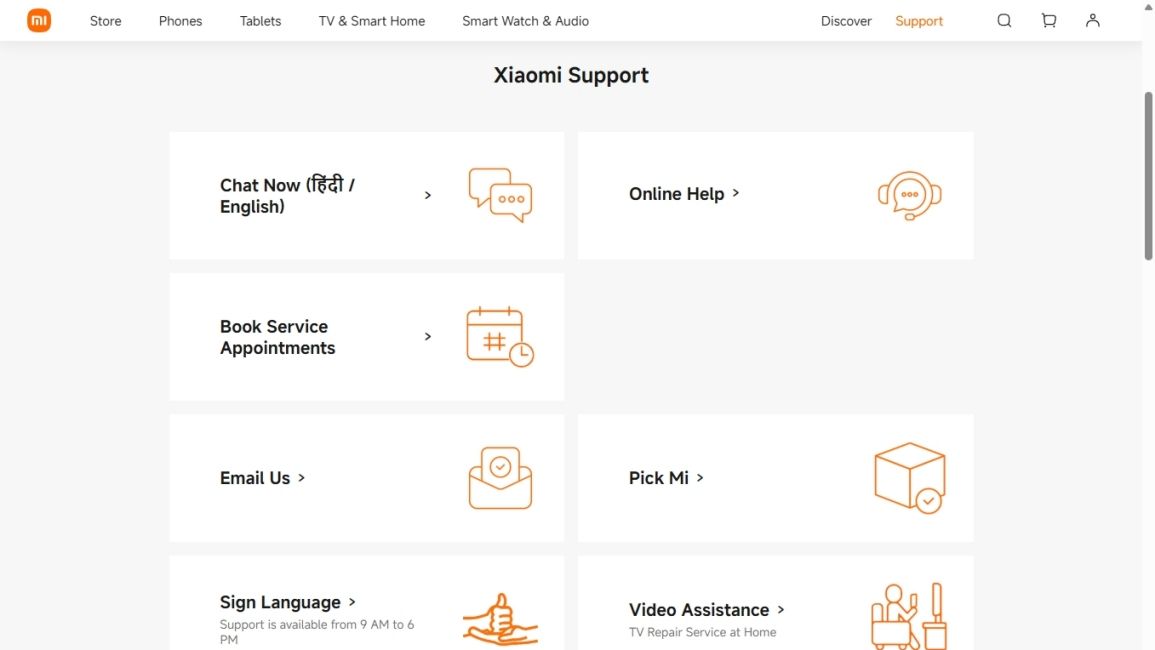Open the Online Help link
Viewport: 1155px width, 650px height.
pos(676,194)
